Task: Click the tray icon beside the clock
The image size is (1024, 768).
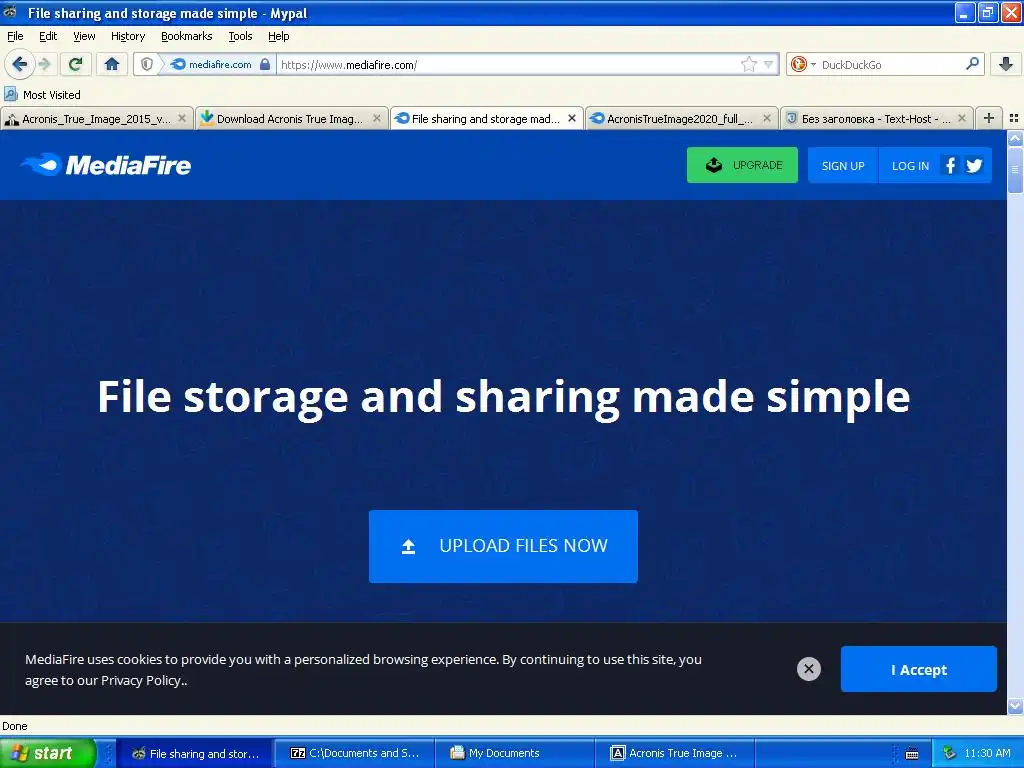Action: 949,753
